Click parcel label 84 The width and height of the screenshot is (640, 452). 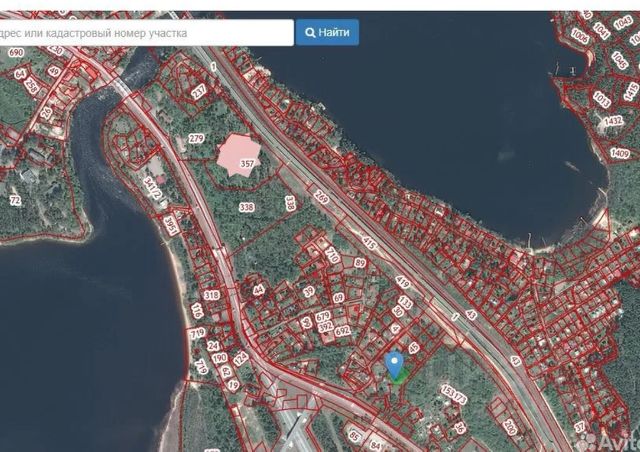pos(375,445)
